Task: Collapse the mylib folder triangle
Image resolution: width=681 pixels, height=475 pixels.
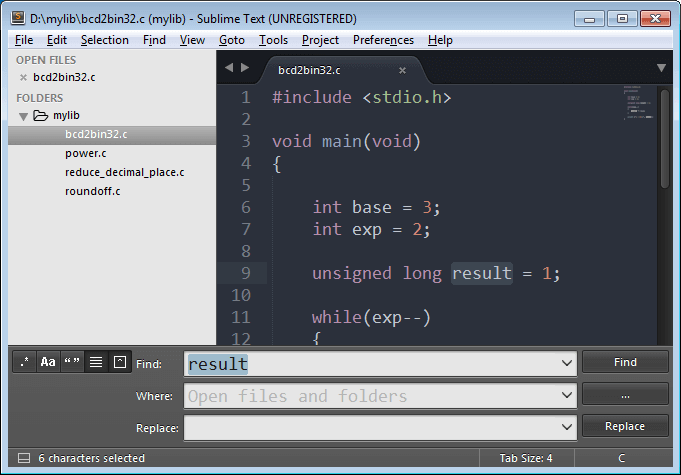Action: pos(23,116)
